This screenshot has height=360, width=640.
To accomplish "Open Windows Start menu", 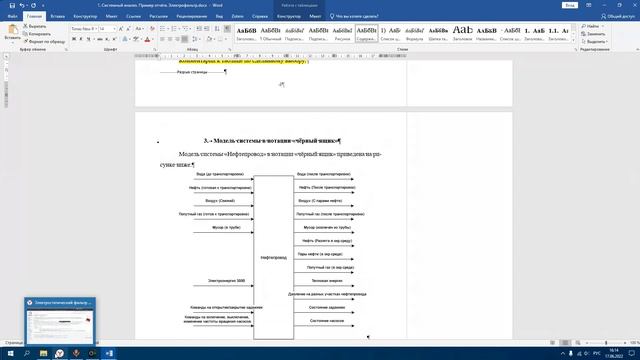I will (x=11, y=353).
